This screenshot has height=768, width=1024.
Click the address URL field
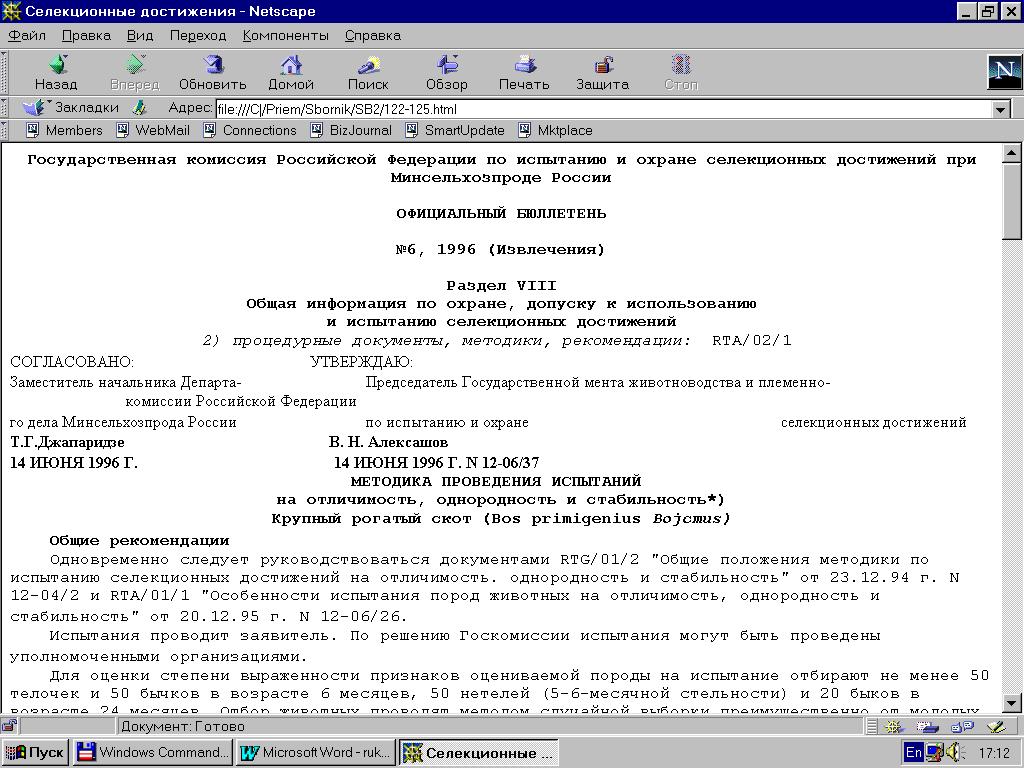tap(604, 109)
